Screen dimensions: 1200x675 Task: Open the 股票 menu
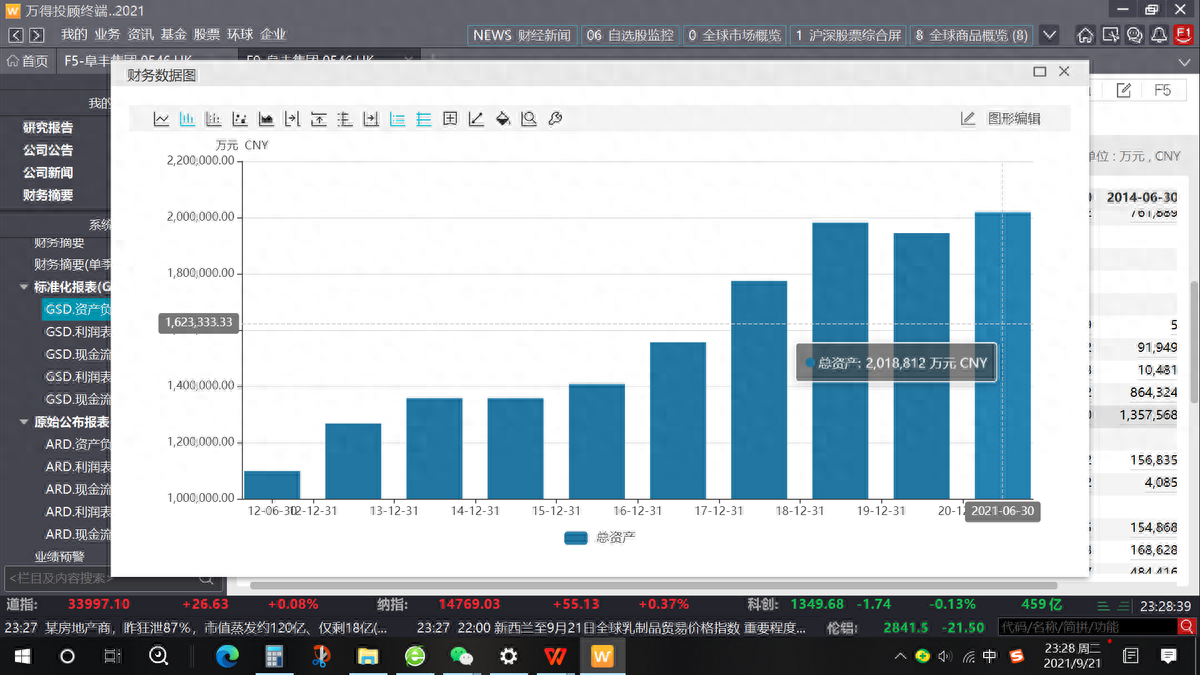coord(206,34)
